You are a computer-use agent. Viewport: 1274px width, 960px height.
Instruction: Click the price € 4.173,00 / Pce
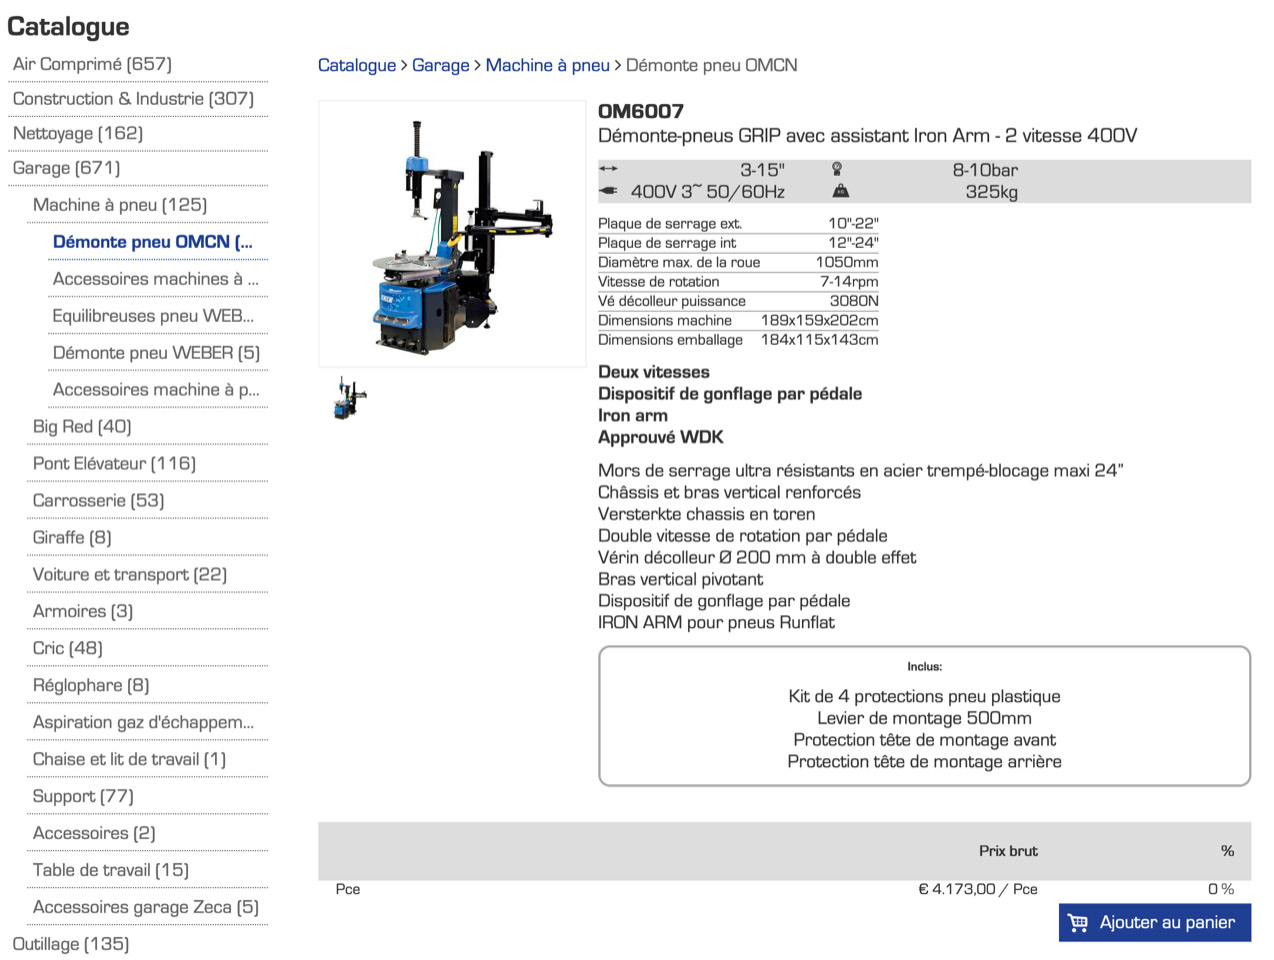(x=978, y=889)
